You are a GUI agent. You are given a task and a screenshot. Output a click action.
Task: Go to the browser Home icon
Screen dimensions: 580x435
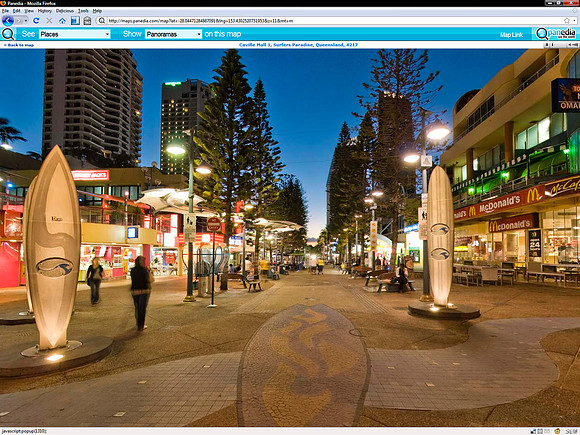[62, 21]
